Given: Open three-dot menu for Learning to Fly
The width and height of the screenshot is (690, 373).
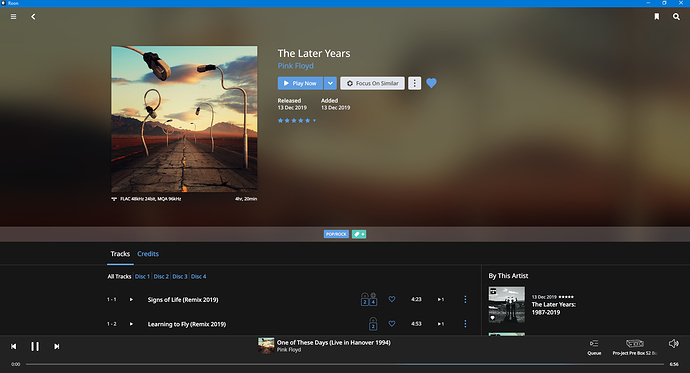Looking at the screenshot, I should (x=465, y=324).
